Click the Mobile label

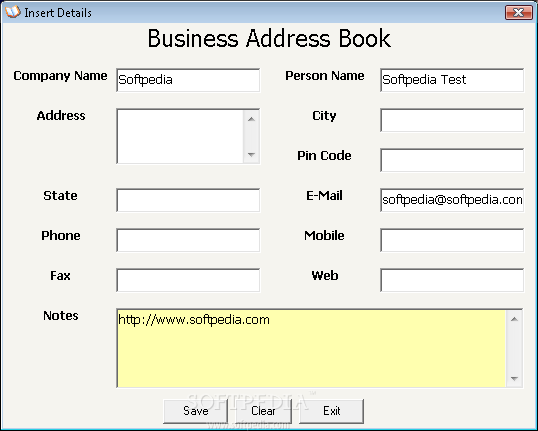(x=324, y=236)
